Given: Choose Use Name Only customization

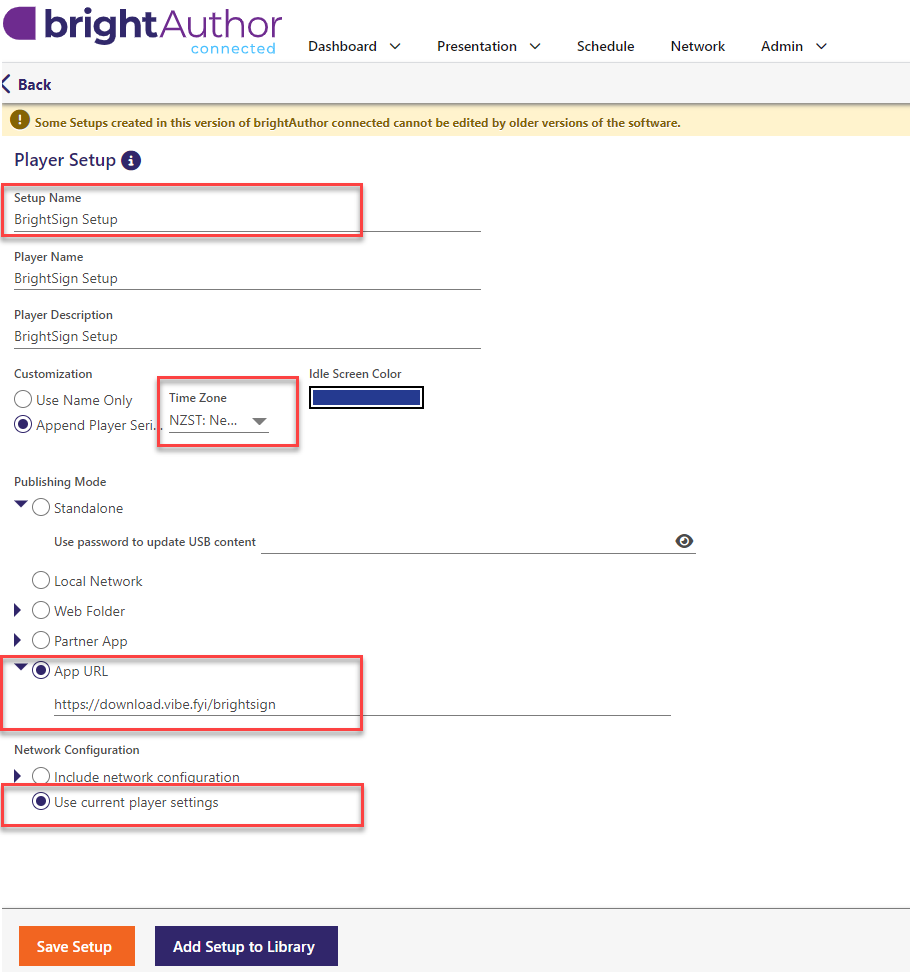Looking at the screenshot, I should (x=23, y=400).
